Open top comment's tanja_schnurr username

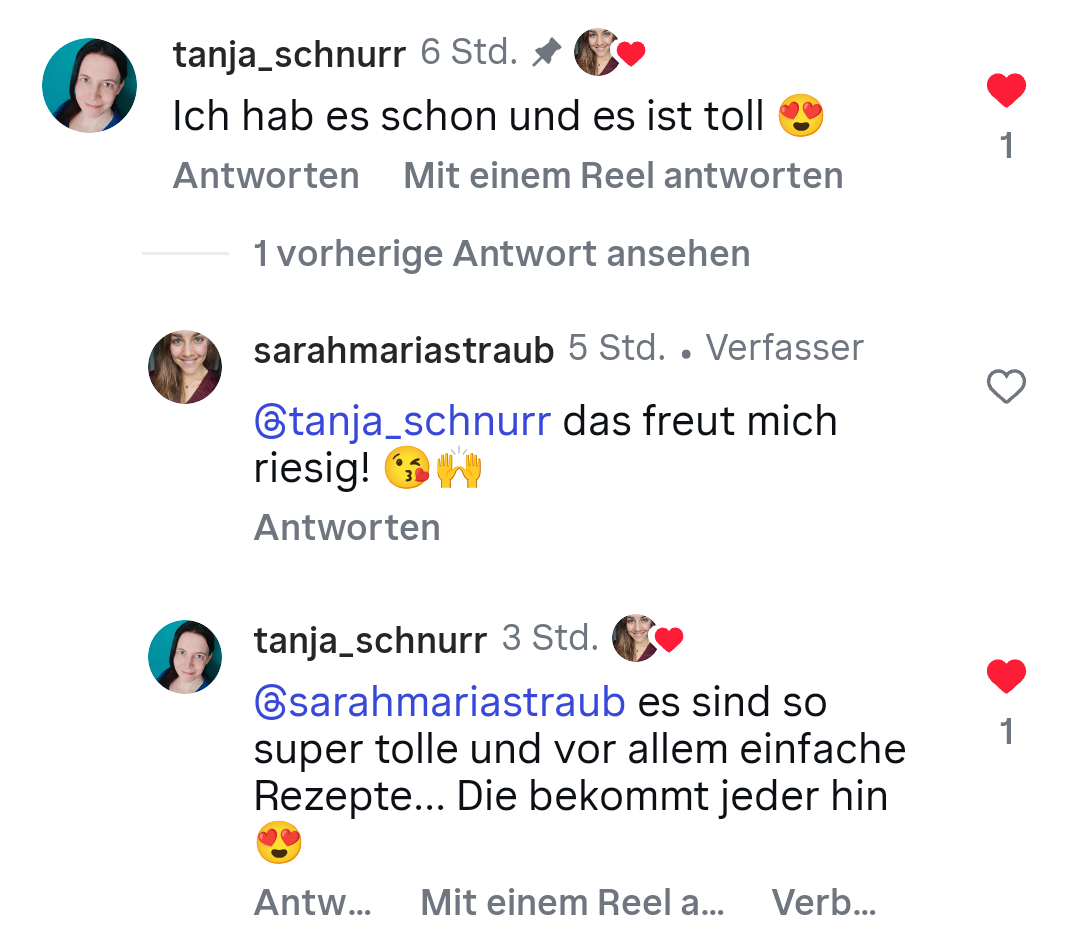289,55
